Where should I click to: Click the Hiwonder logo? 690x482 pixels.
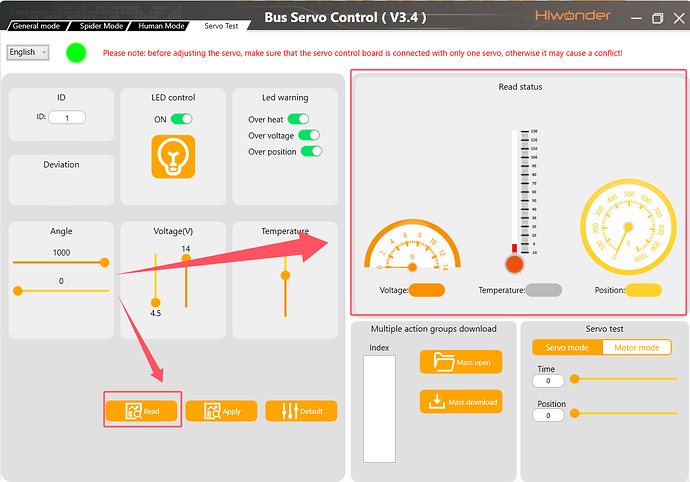(x=573, y=15)
